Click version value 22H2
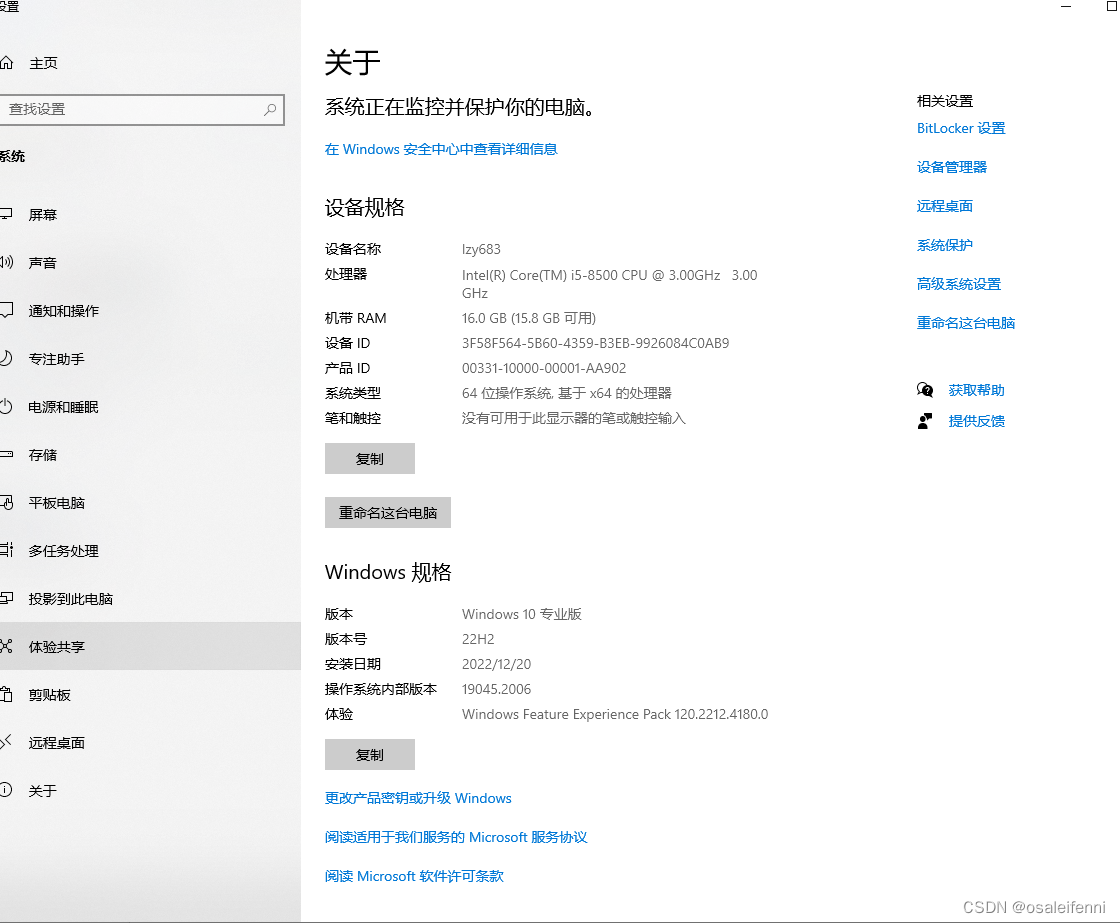 pos(478,639)
